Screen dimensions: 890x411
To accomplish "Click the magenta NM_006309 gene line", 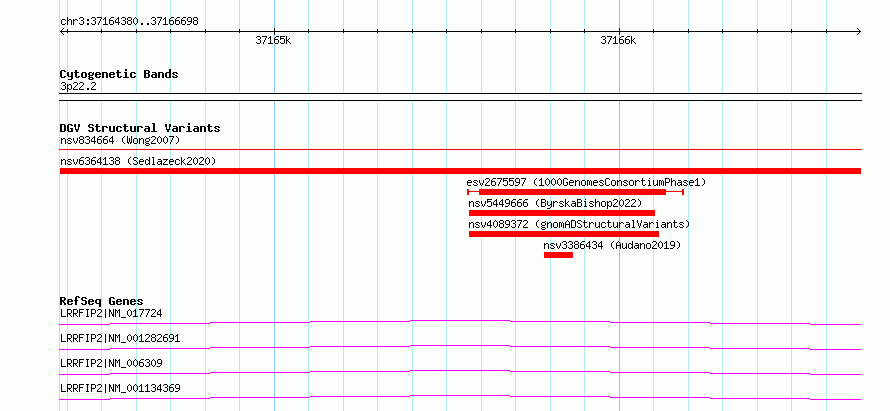I will click(x=460, y=372).
